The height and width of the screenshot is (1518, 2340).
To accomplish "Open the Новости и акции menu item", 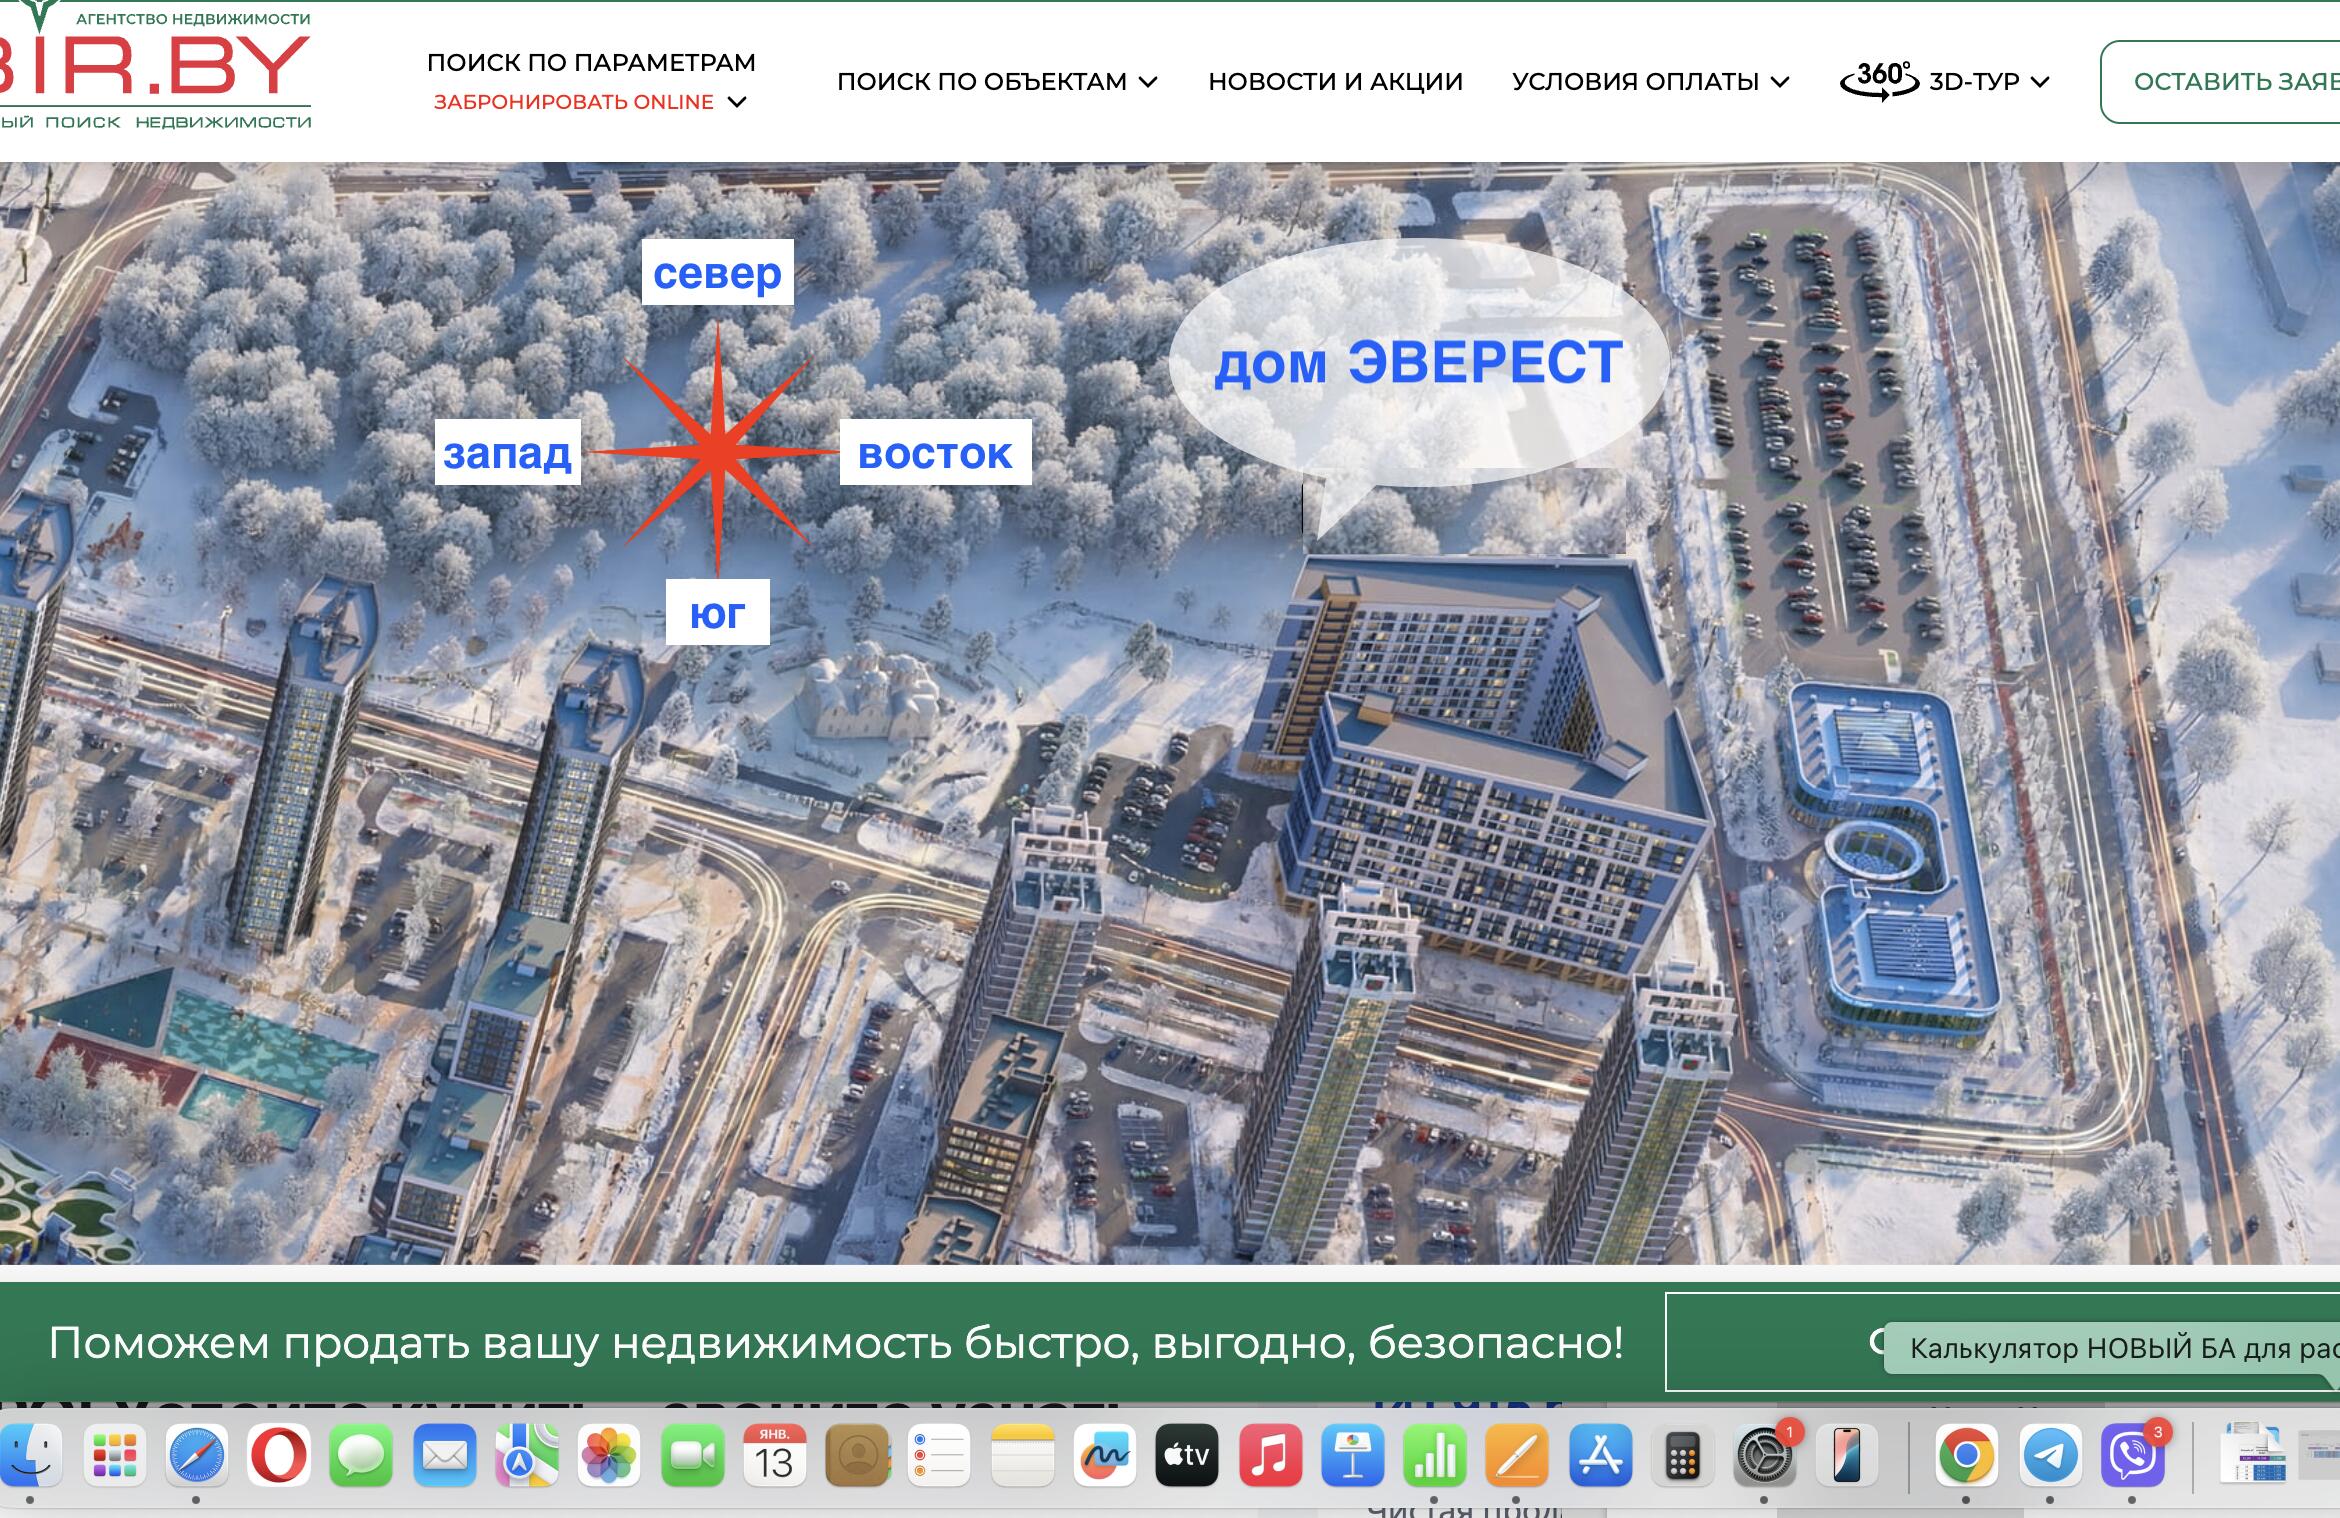I will point(1335,82).
